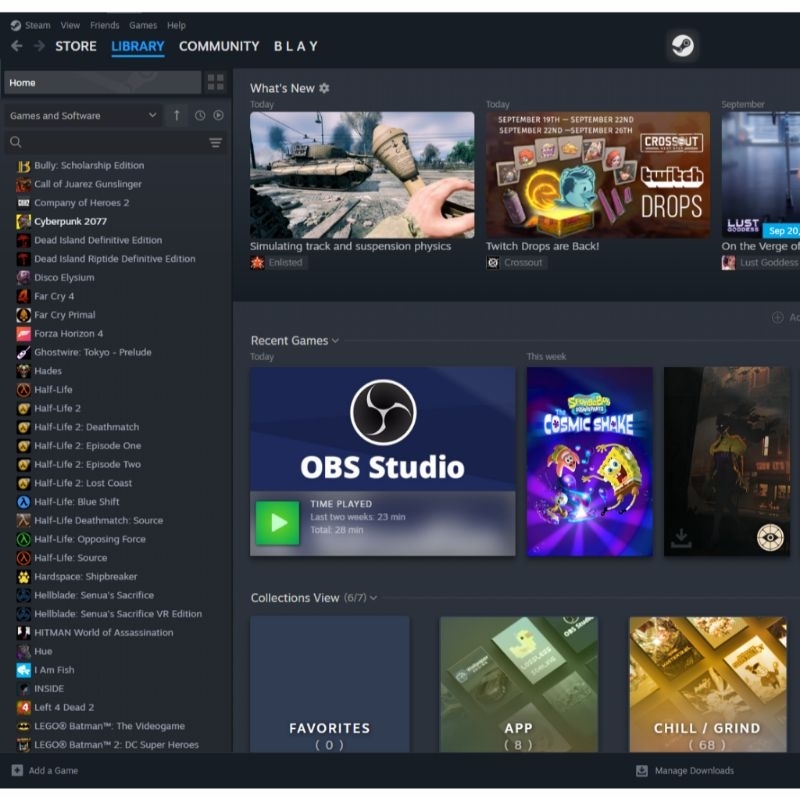Open the Steam avatar button at top right
800x800 pixels.
tap(682, 45)
